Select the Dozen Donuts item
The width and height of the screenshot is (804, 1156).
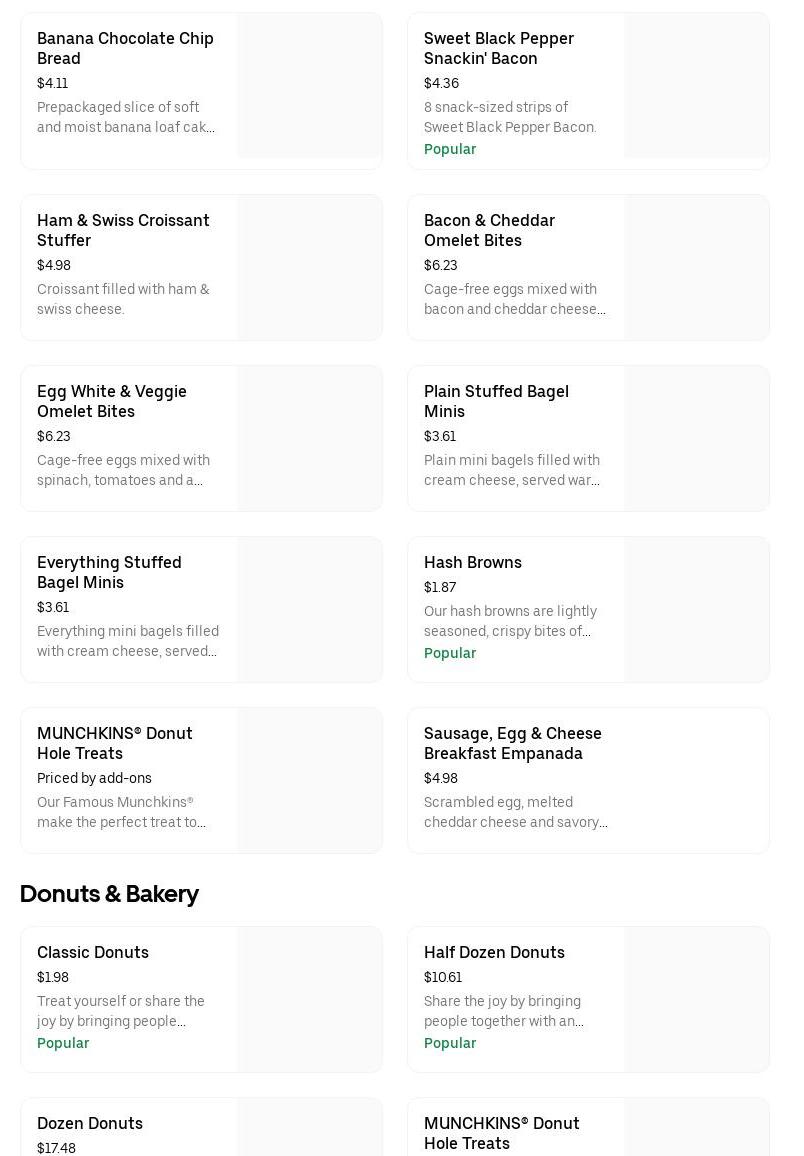(90, 1123)
